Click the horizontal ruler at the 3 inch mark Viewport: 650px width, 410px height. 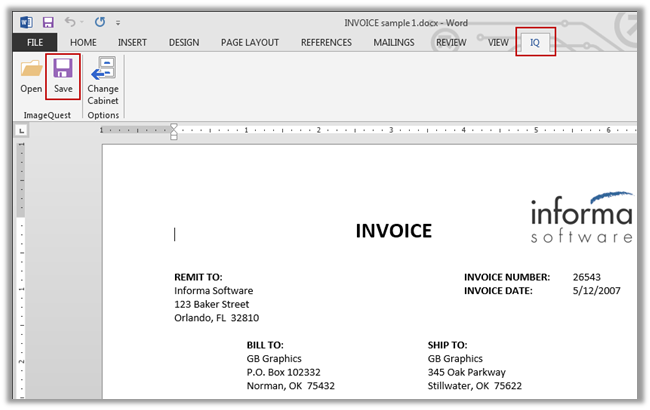click(391, 130)
